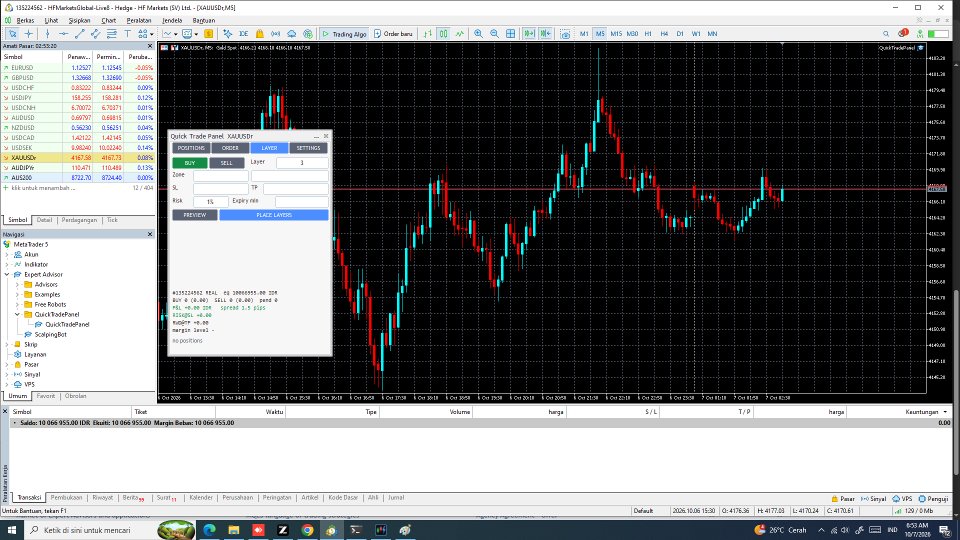Viewport: 960px width, 540px height.
Task: Toggle chart auto-scroll to latest bar
Action: (529, 34)
